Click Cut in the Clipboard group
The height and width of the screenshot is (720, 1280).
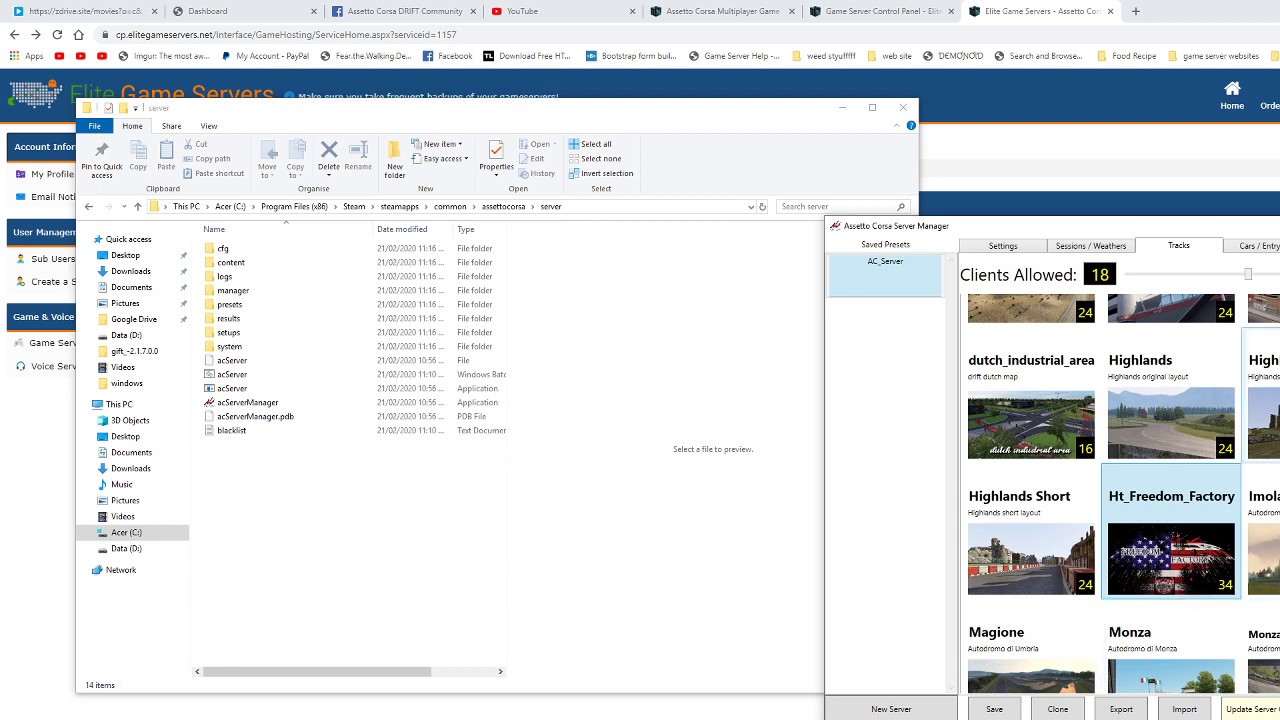pyautogui.click(x=195, y=144)
